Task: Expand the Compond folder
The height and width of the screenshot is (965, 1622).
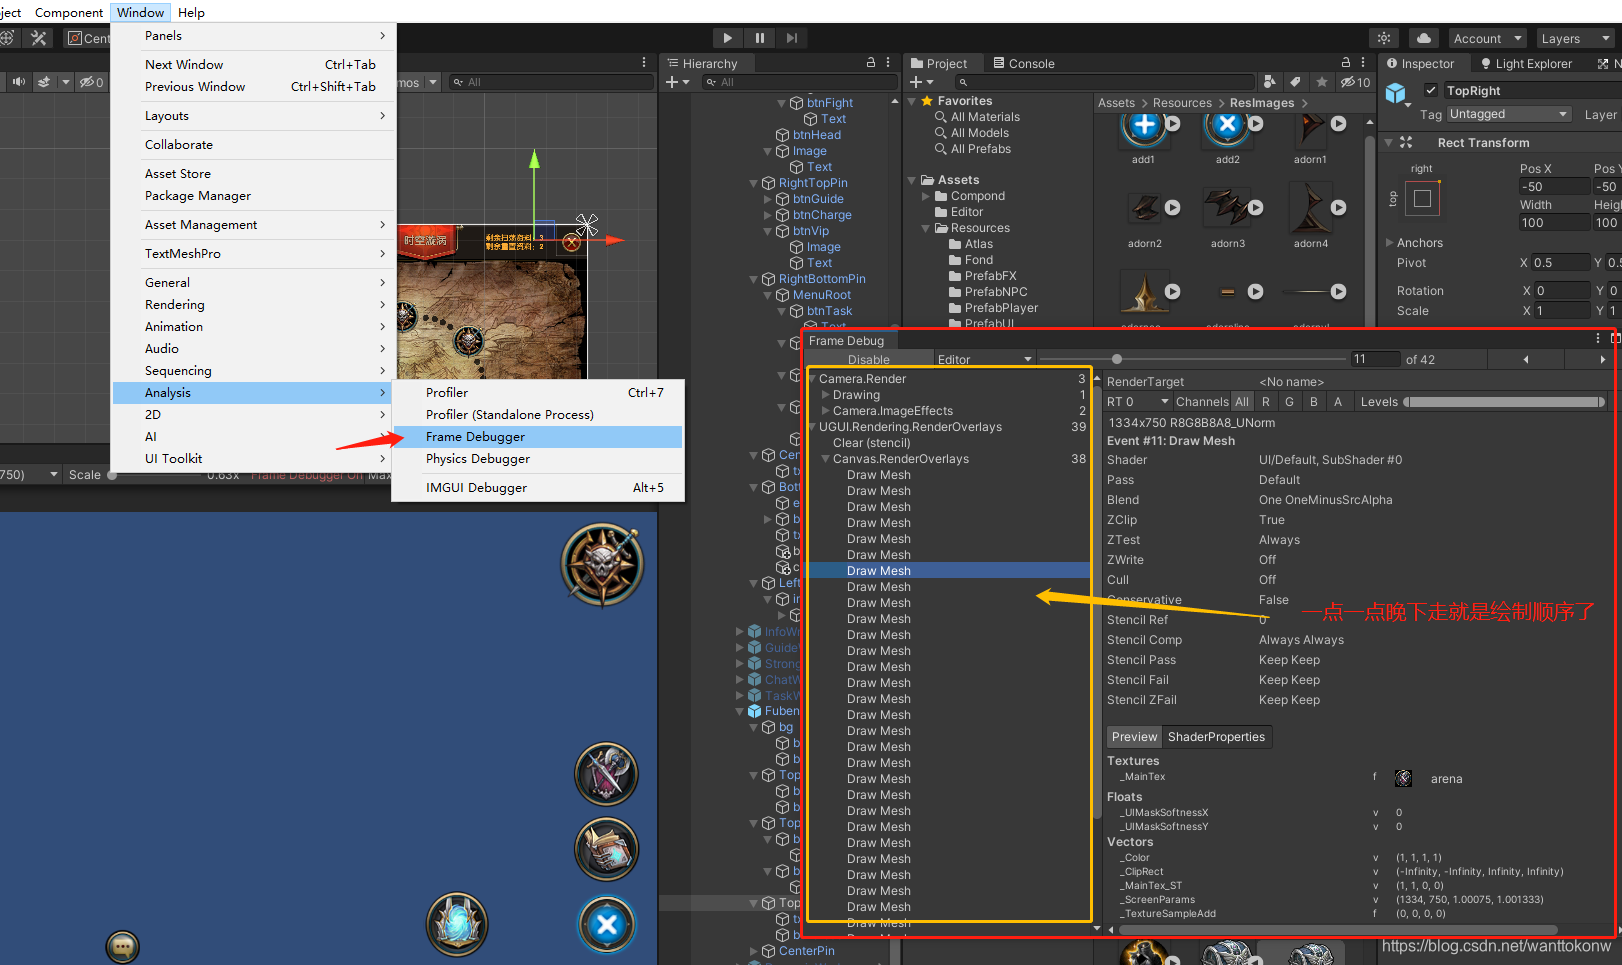Action: 926,196
